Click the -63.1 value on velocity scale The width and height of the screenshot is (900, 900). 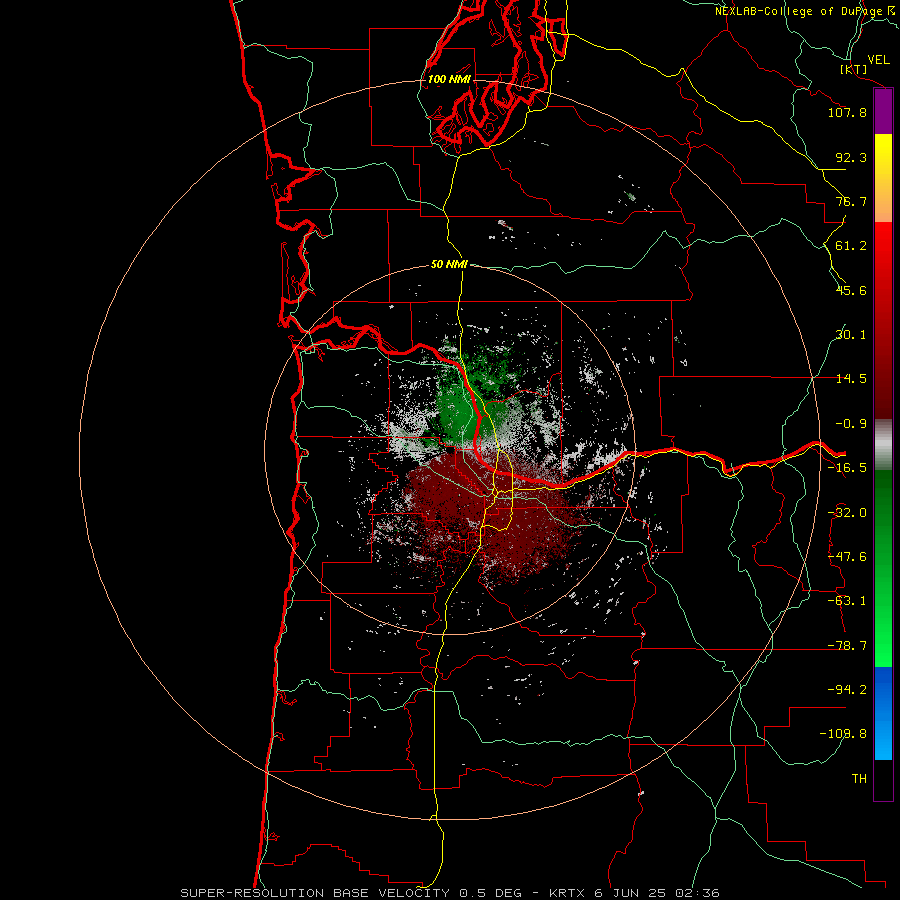click(x=847, y=601)
